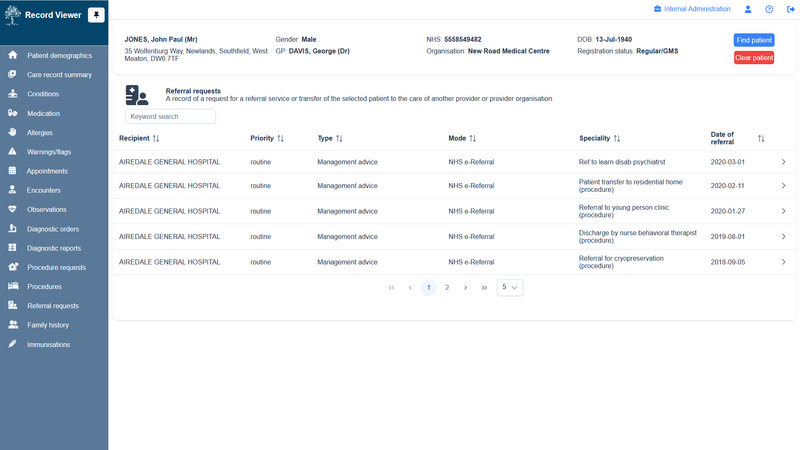
Task: Click the Encounters person icon
Action: coord(12,189)
